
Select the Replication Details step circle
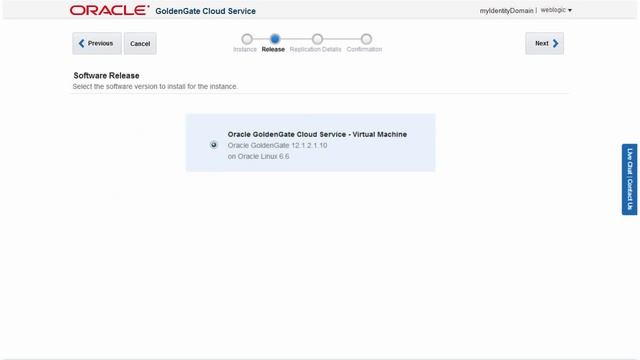point(317,39)
